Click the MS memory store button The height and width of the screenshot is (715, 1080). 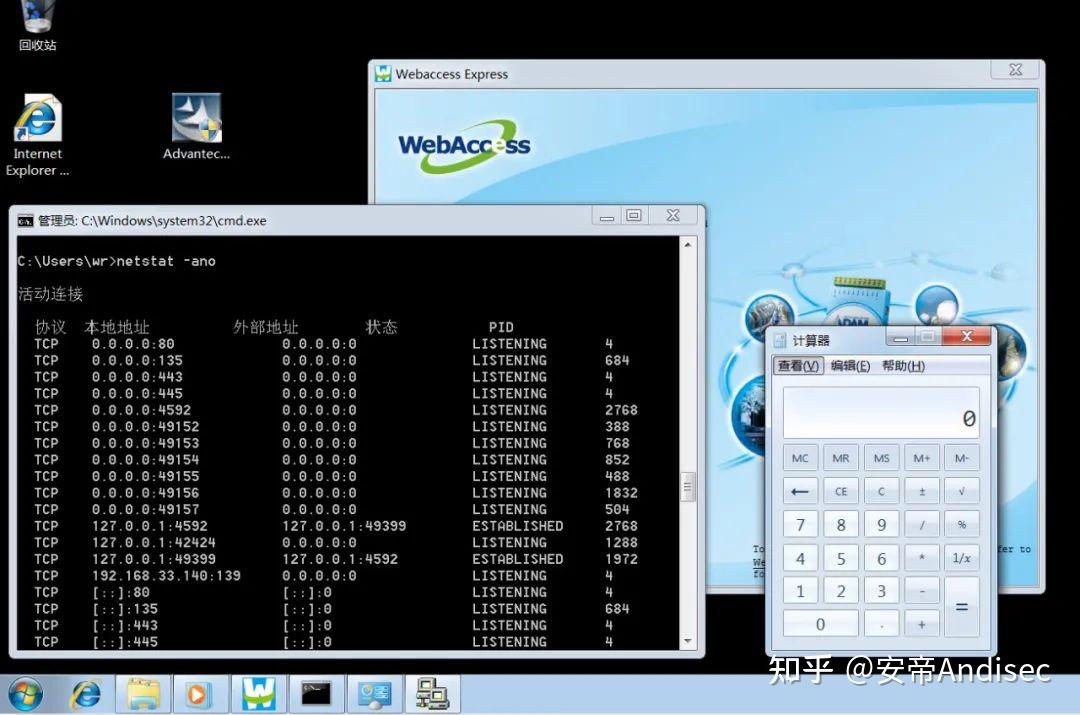(882, 458)
